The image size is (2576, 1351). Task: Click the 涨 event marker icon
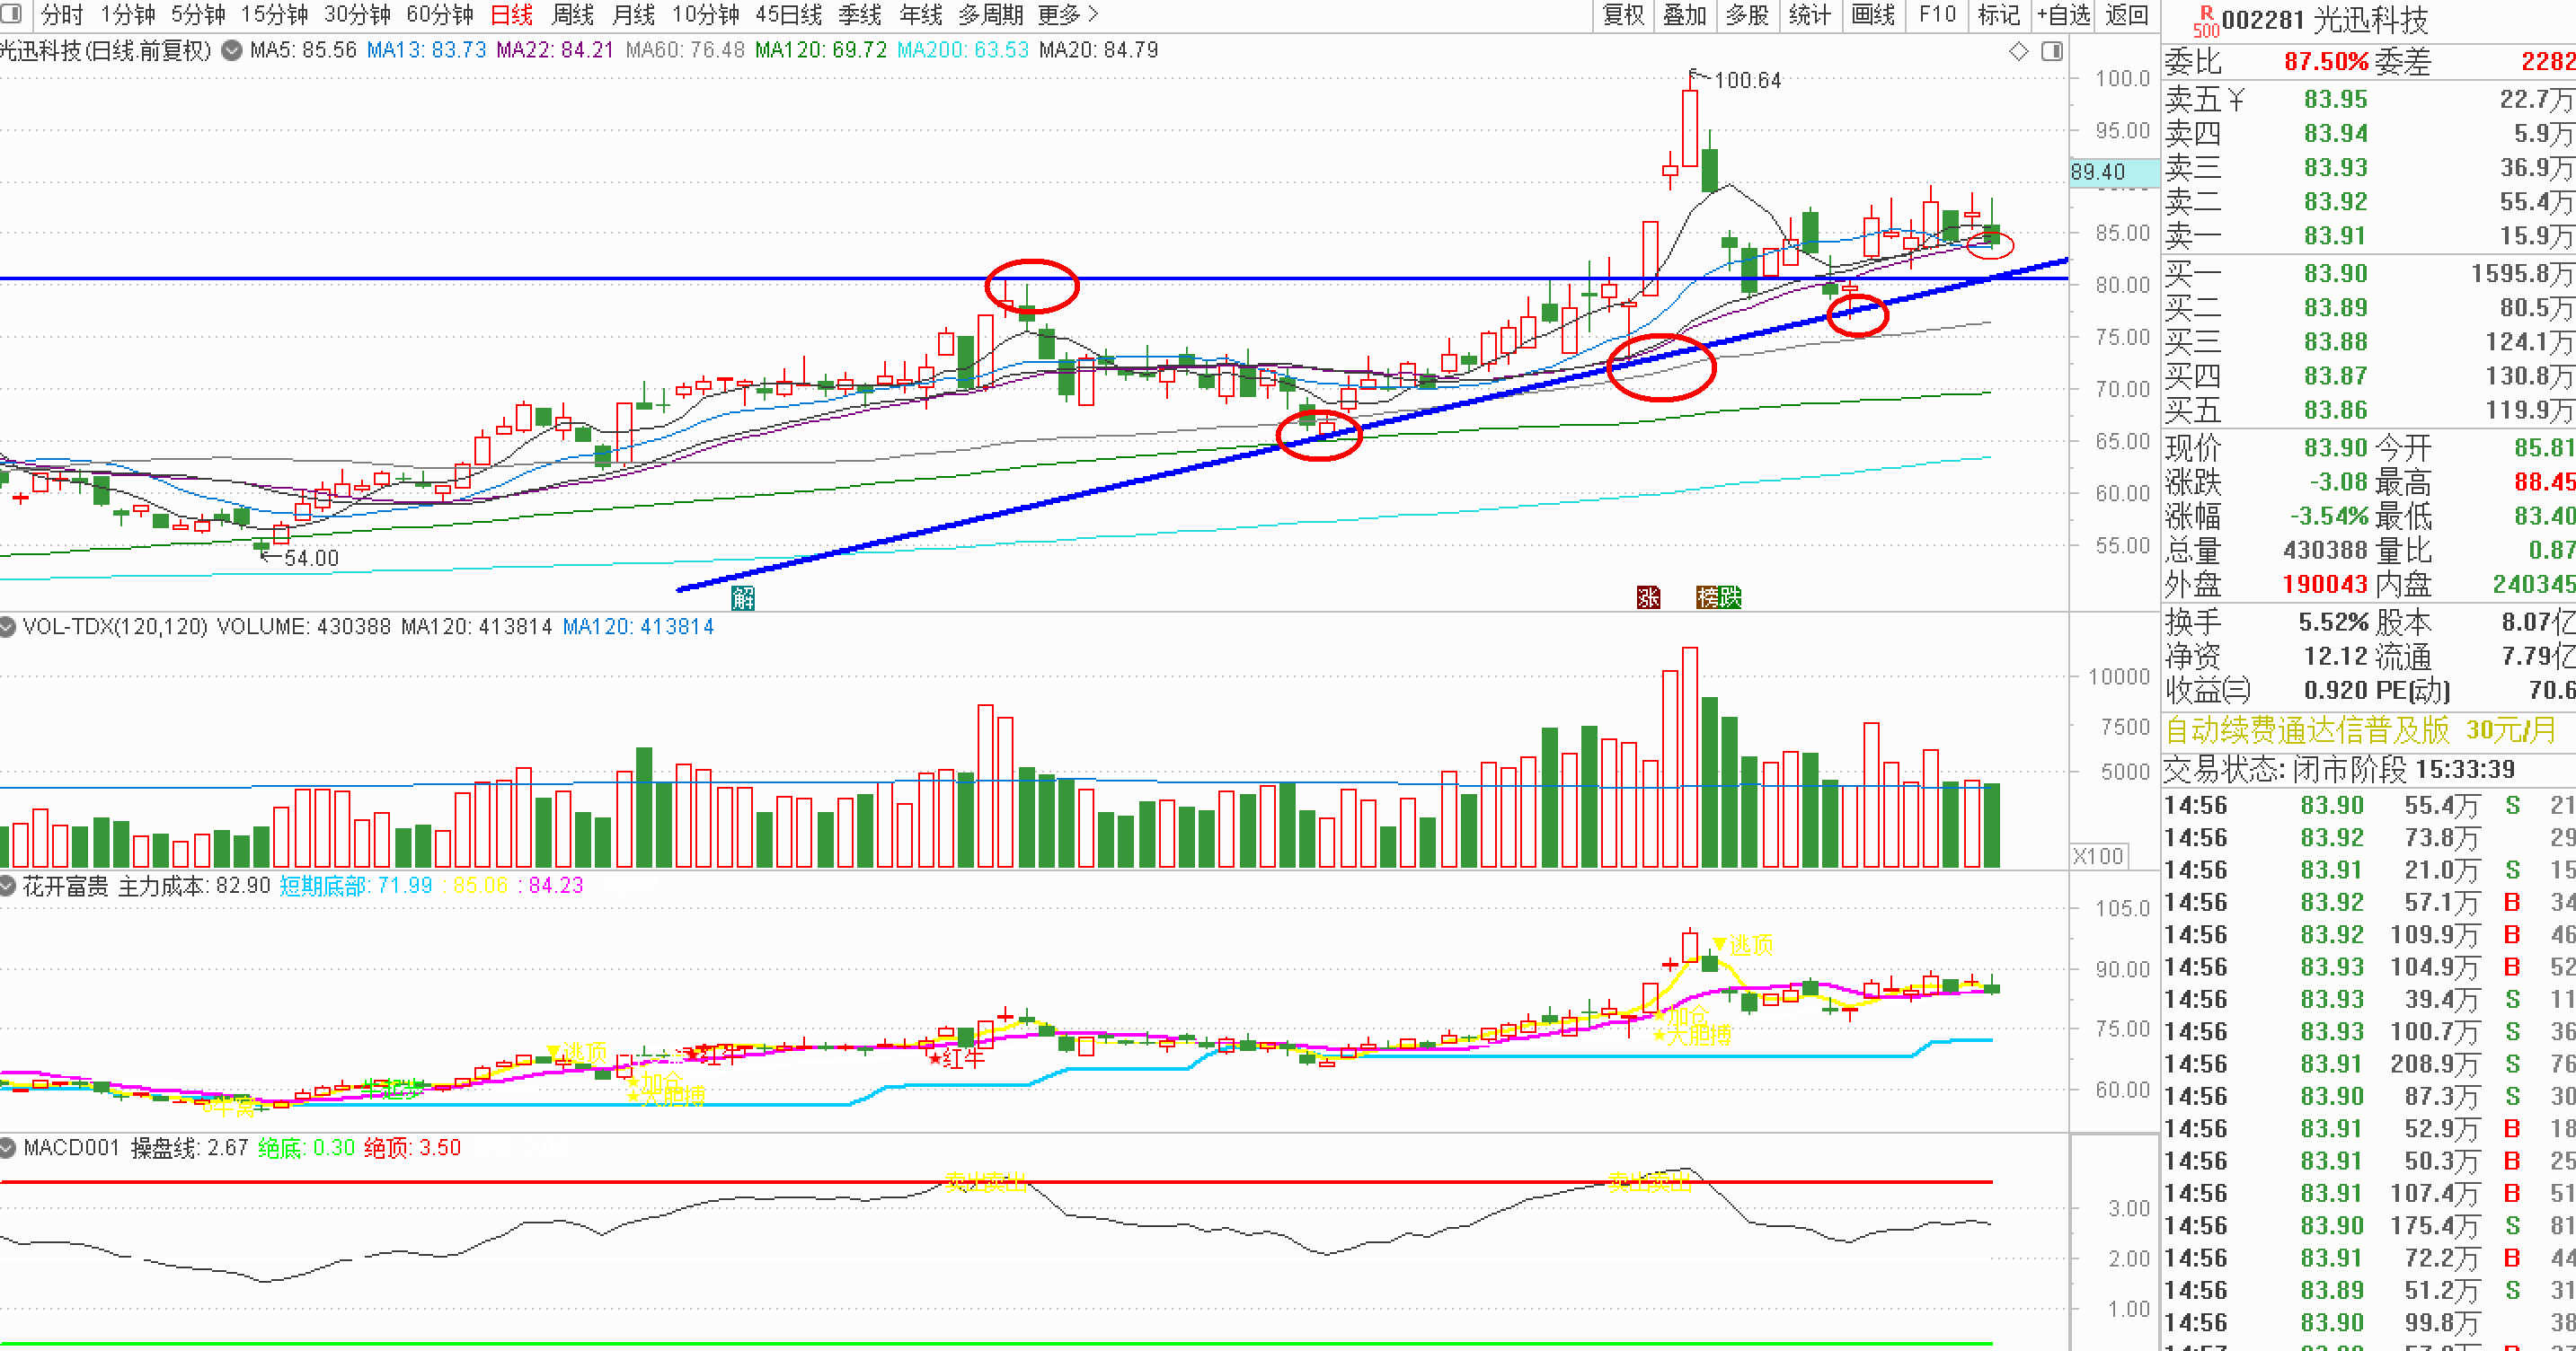coord(1648,598)
